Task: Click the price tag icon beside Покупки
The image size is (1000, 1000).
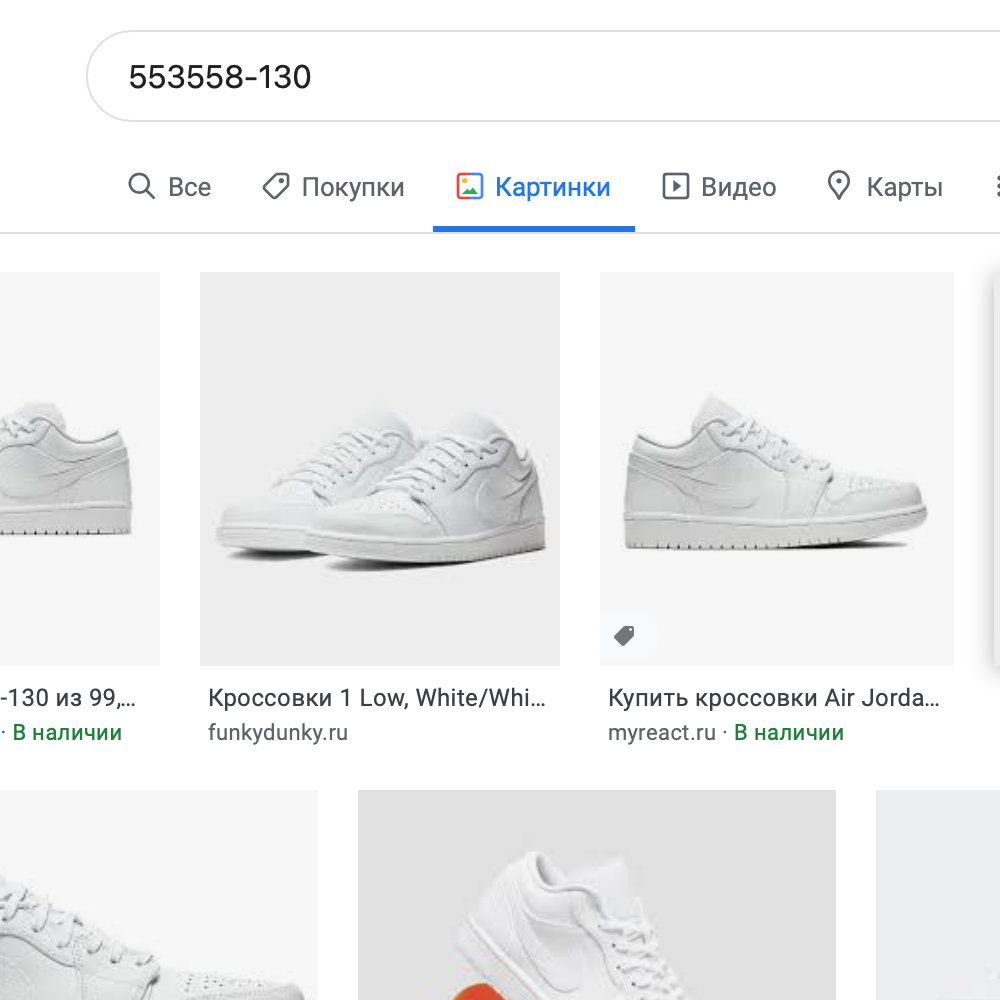Action: point(275,187)
